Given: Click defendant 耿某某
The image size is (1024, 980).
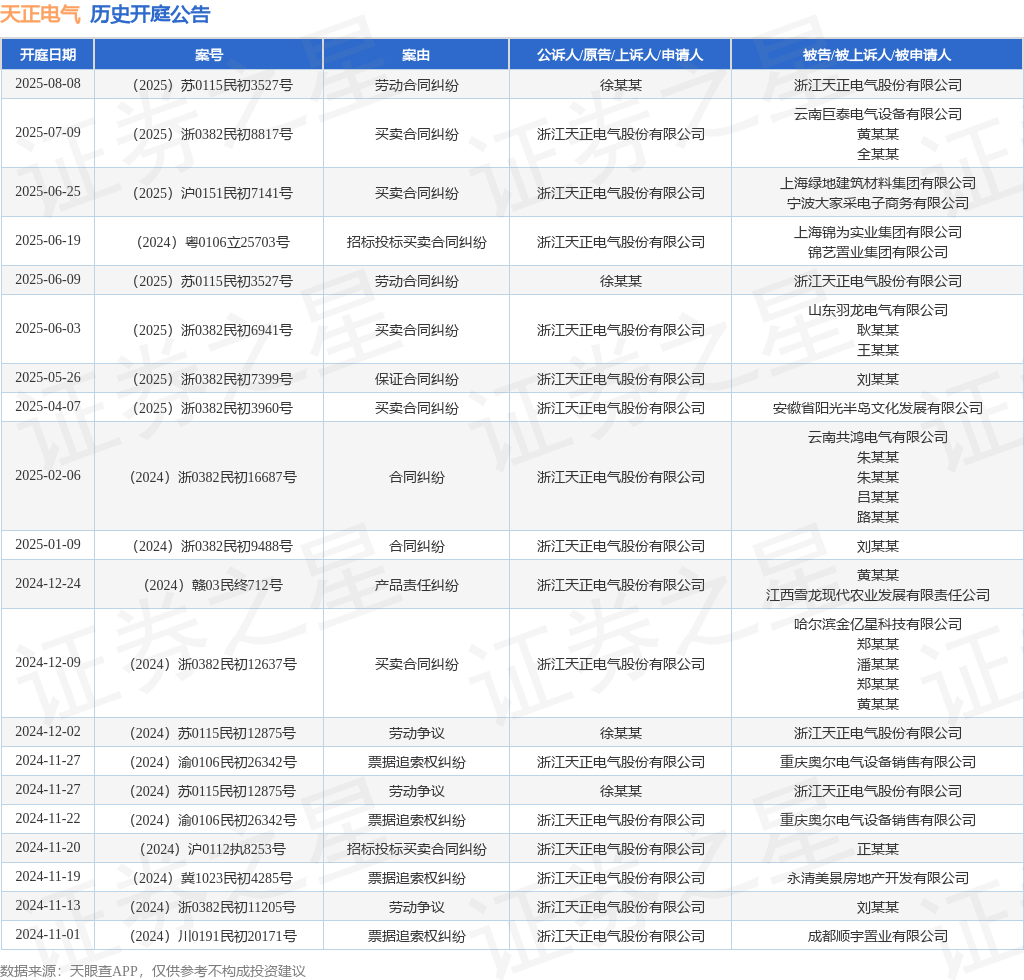Looking at the screenshot, I should (x=877, y=330).
